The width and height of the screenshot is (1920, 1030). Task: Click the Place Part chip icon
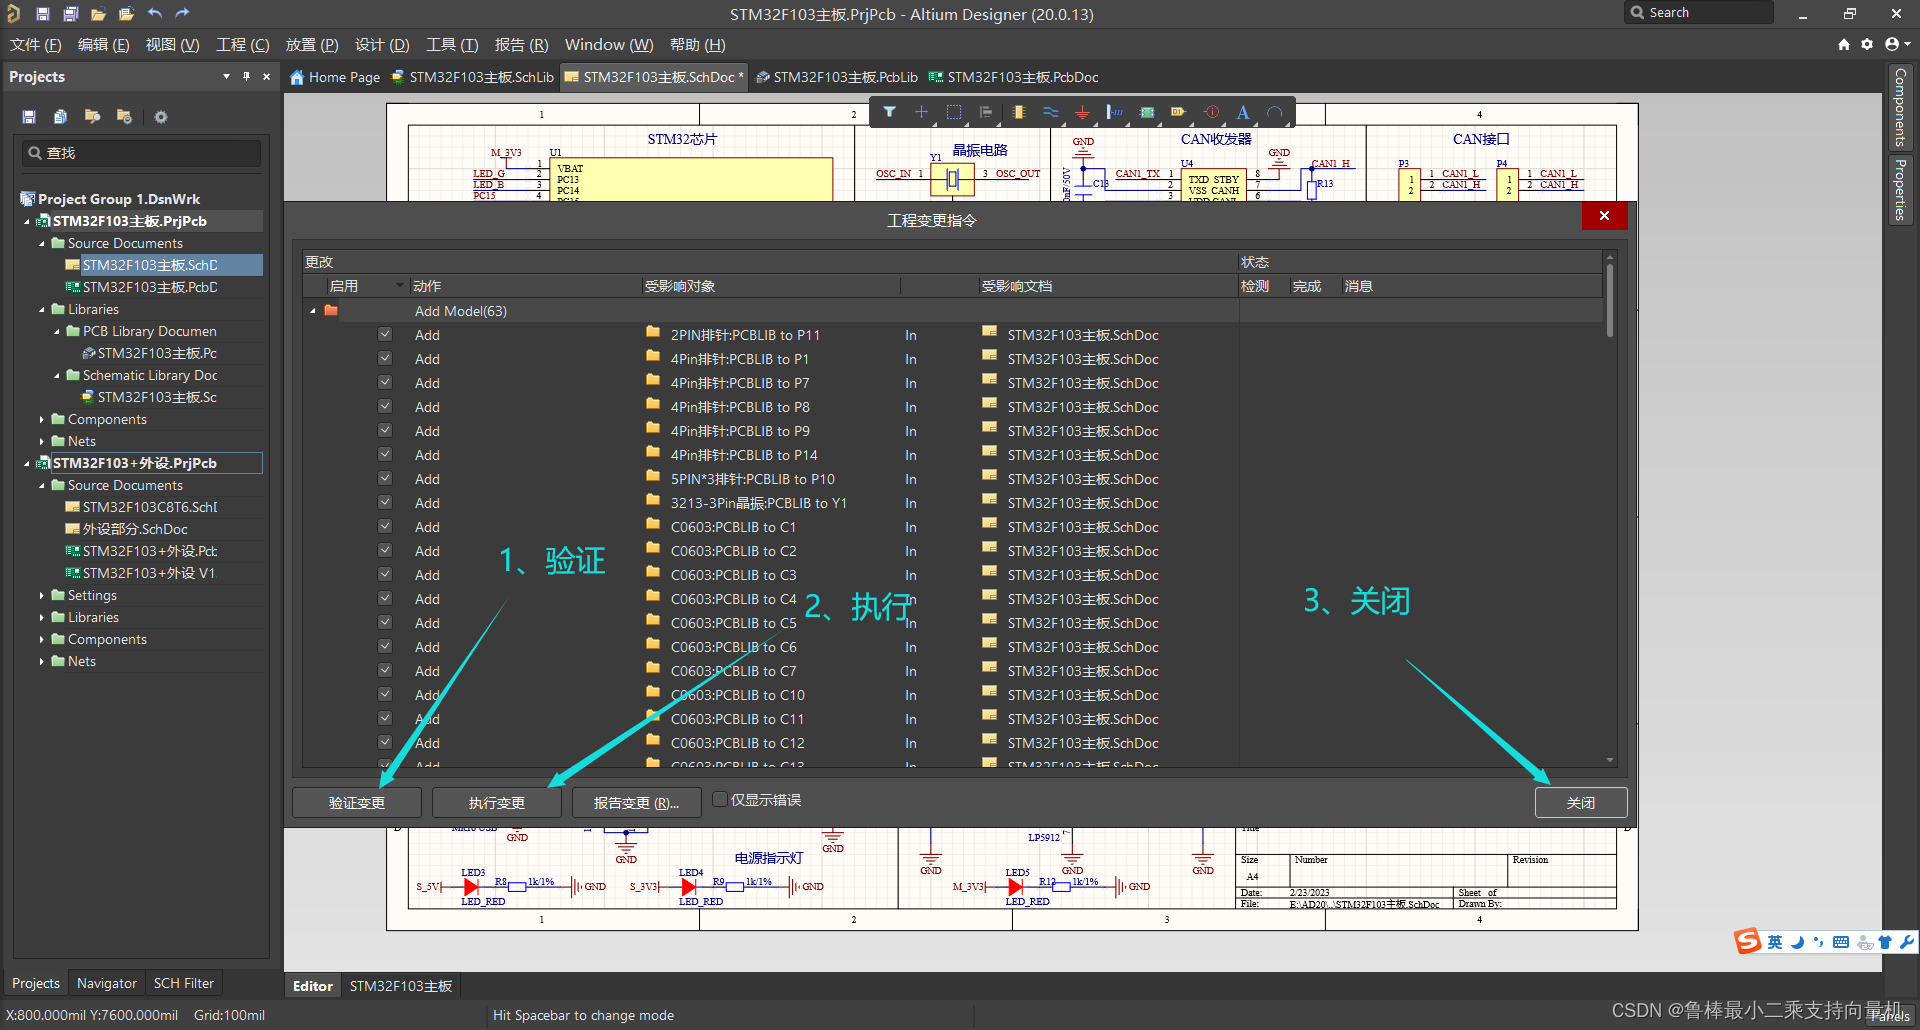click(x=1018, y=112)
